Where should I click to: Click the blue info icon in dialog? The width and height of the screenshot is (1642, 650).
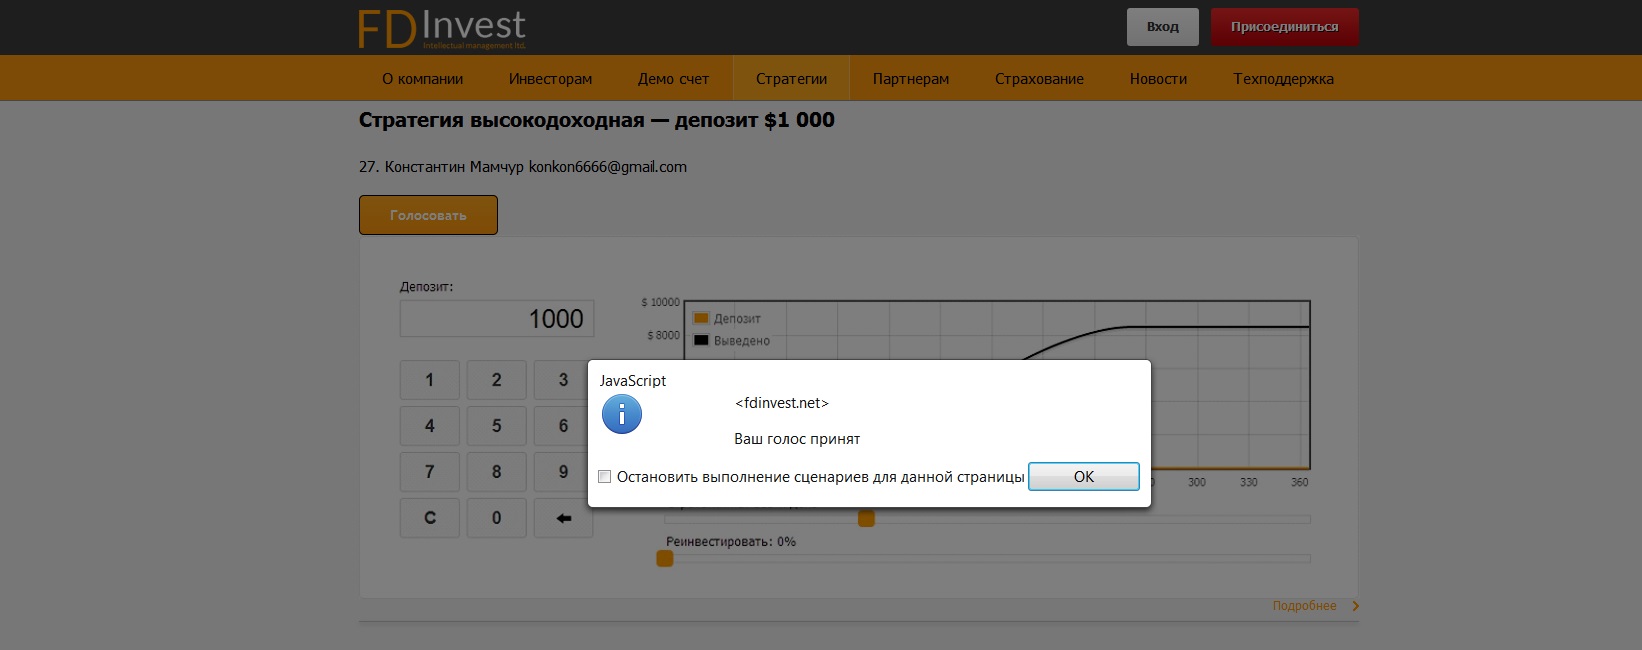(x=621, y=414)
